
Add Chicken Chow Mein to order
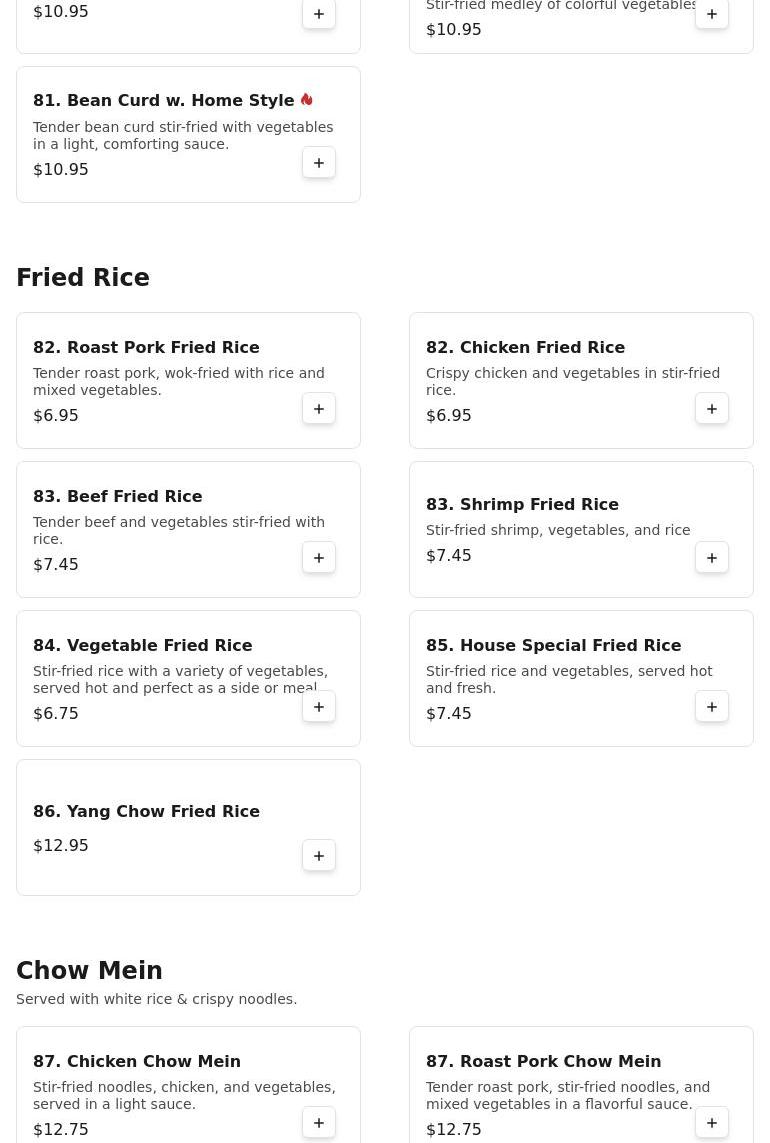[319, 1123]
